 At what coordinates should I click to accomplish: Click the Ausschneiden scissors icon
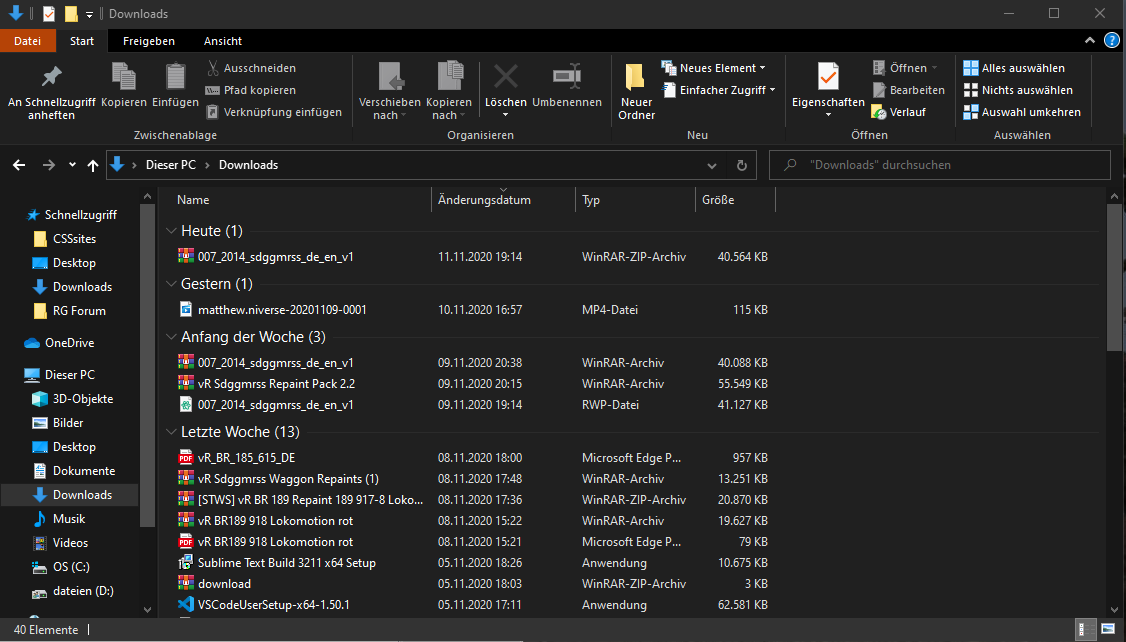(x=213, y=68)
